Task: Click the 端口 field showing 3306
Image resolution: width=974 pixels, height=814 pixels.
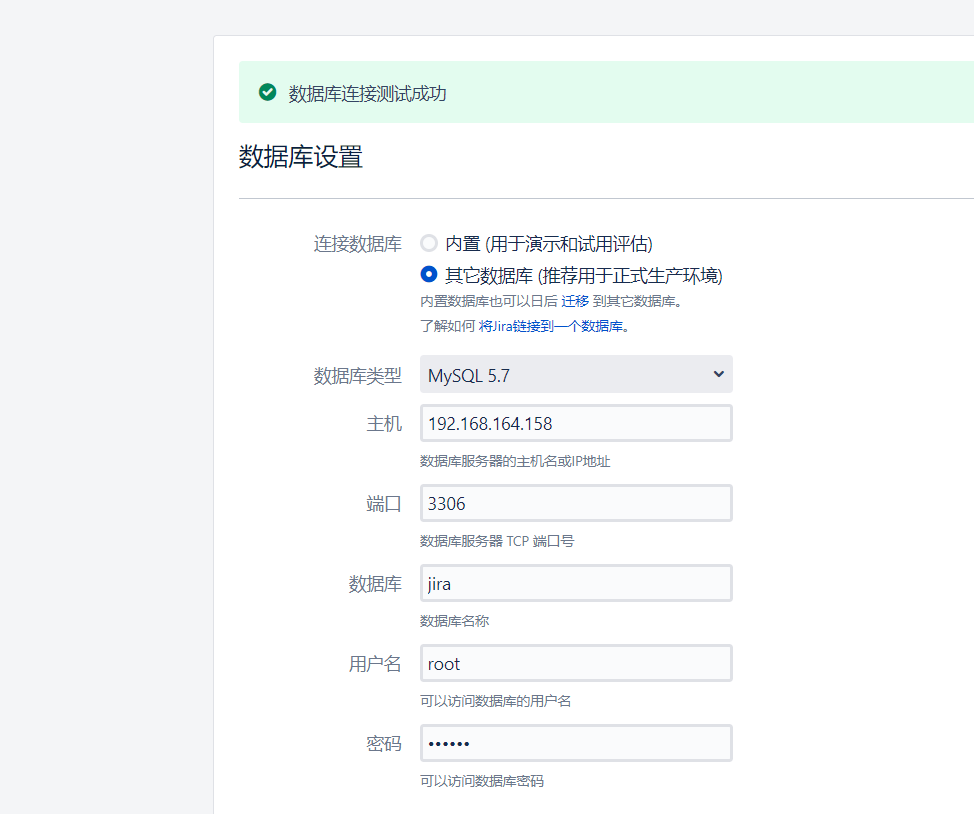Action: (575, 503)
